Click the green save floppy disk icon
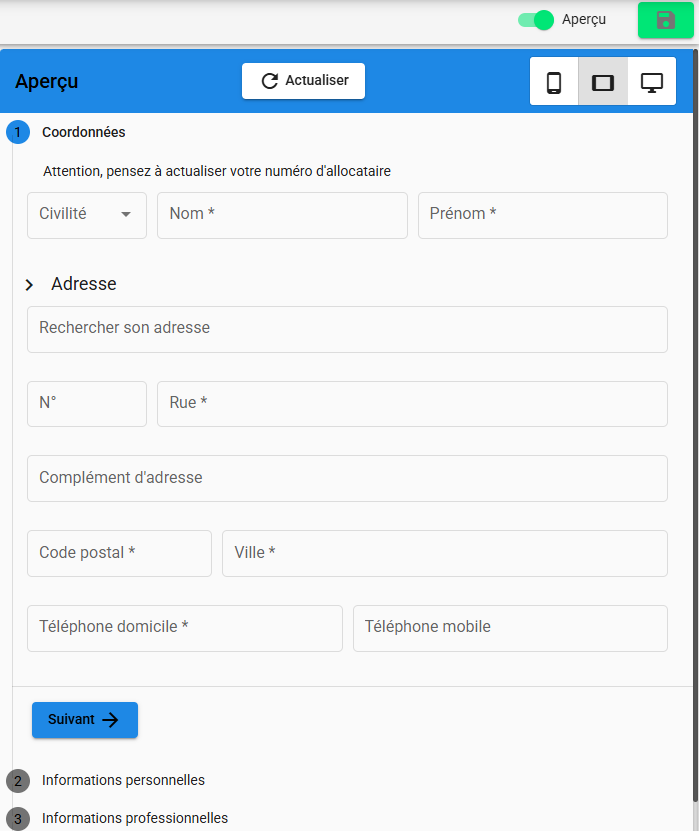 coord(665,20)
